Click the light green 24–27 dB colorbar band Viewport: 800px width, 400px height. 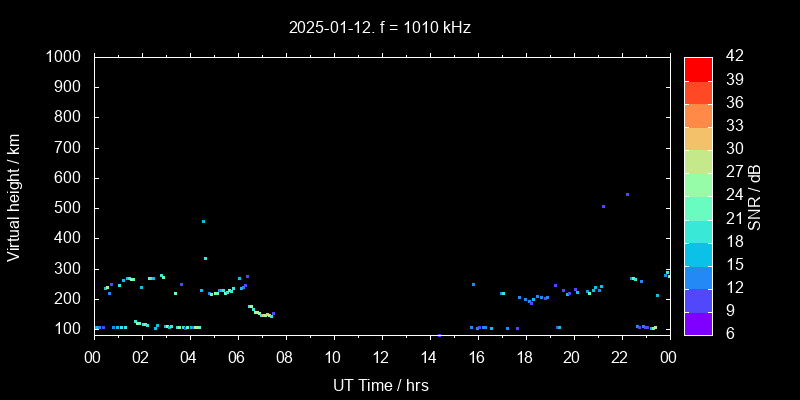697,183
